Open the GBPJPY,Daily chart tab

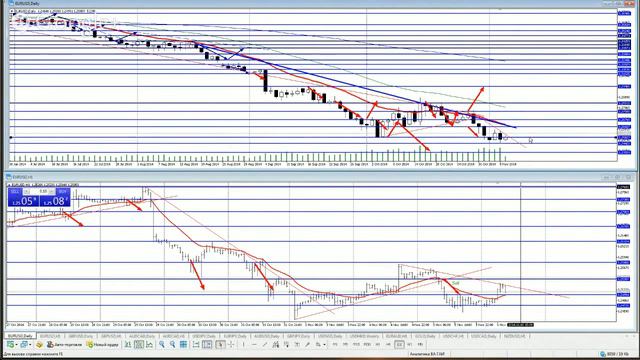click(x=298, y=336)
